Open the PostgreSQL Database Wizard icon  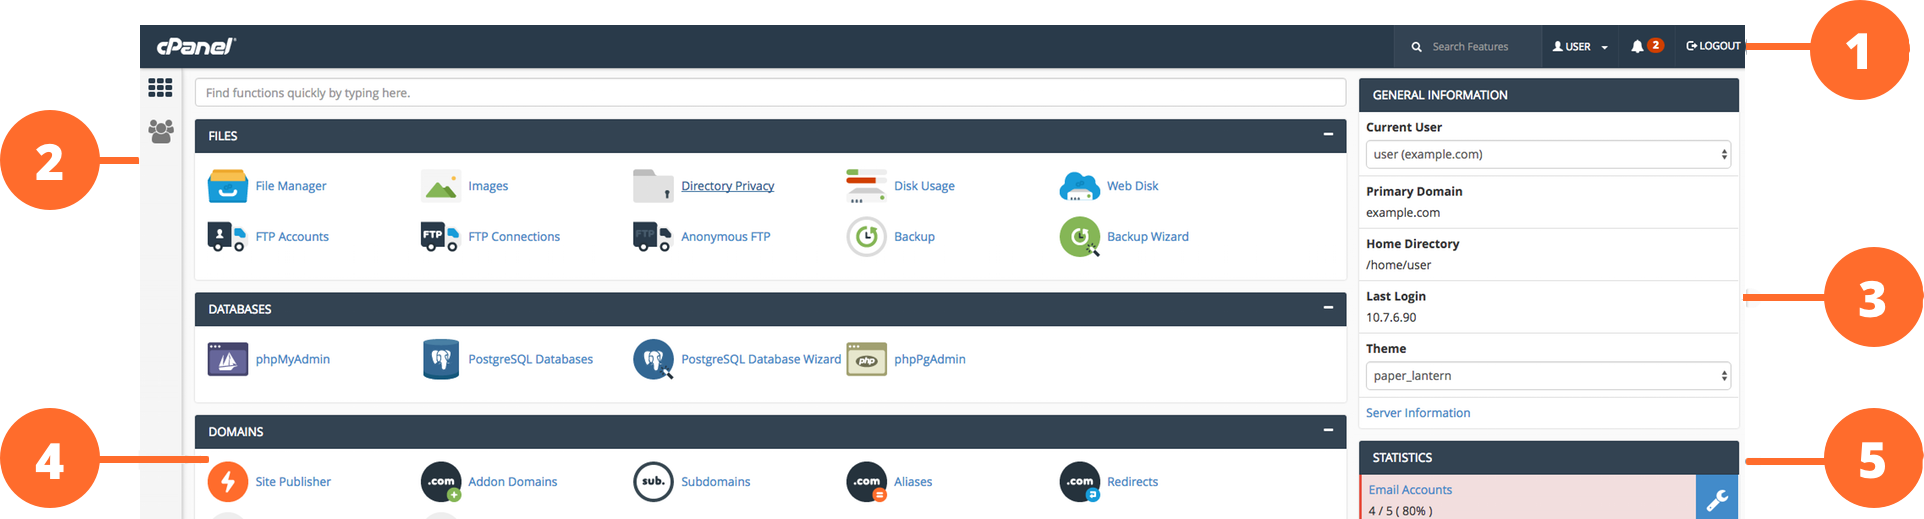(x=654, y=359)
